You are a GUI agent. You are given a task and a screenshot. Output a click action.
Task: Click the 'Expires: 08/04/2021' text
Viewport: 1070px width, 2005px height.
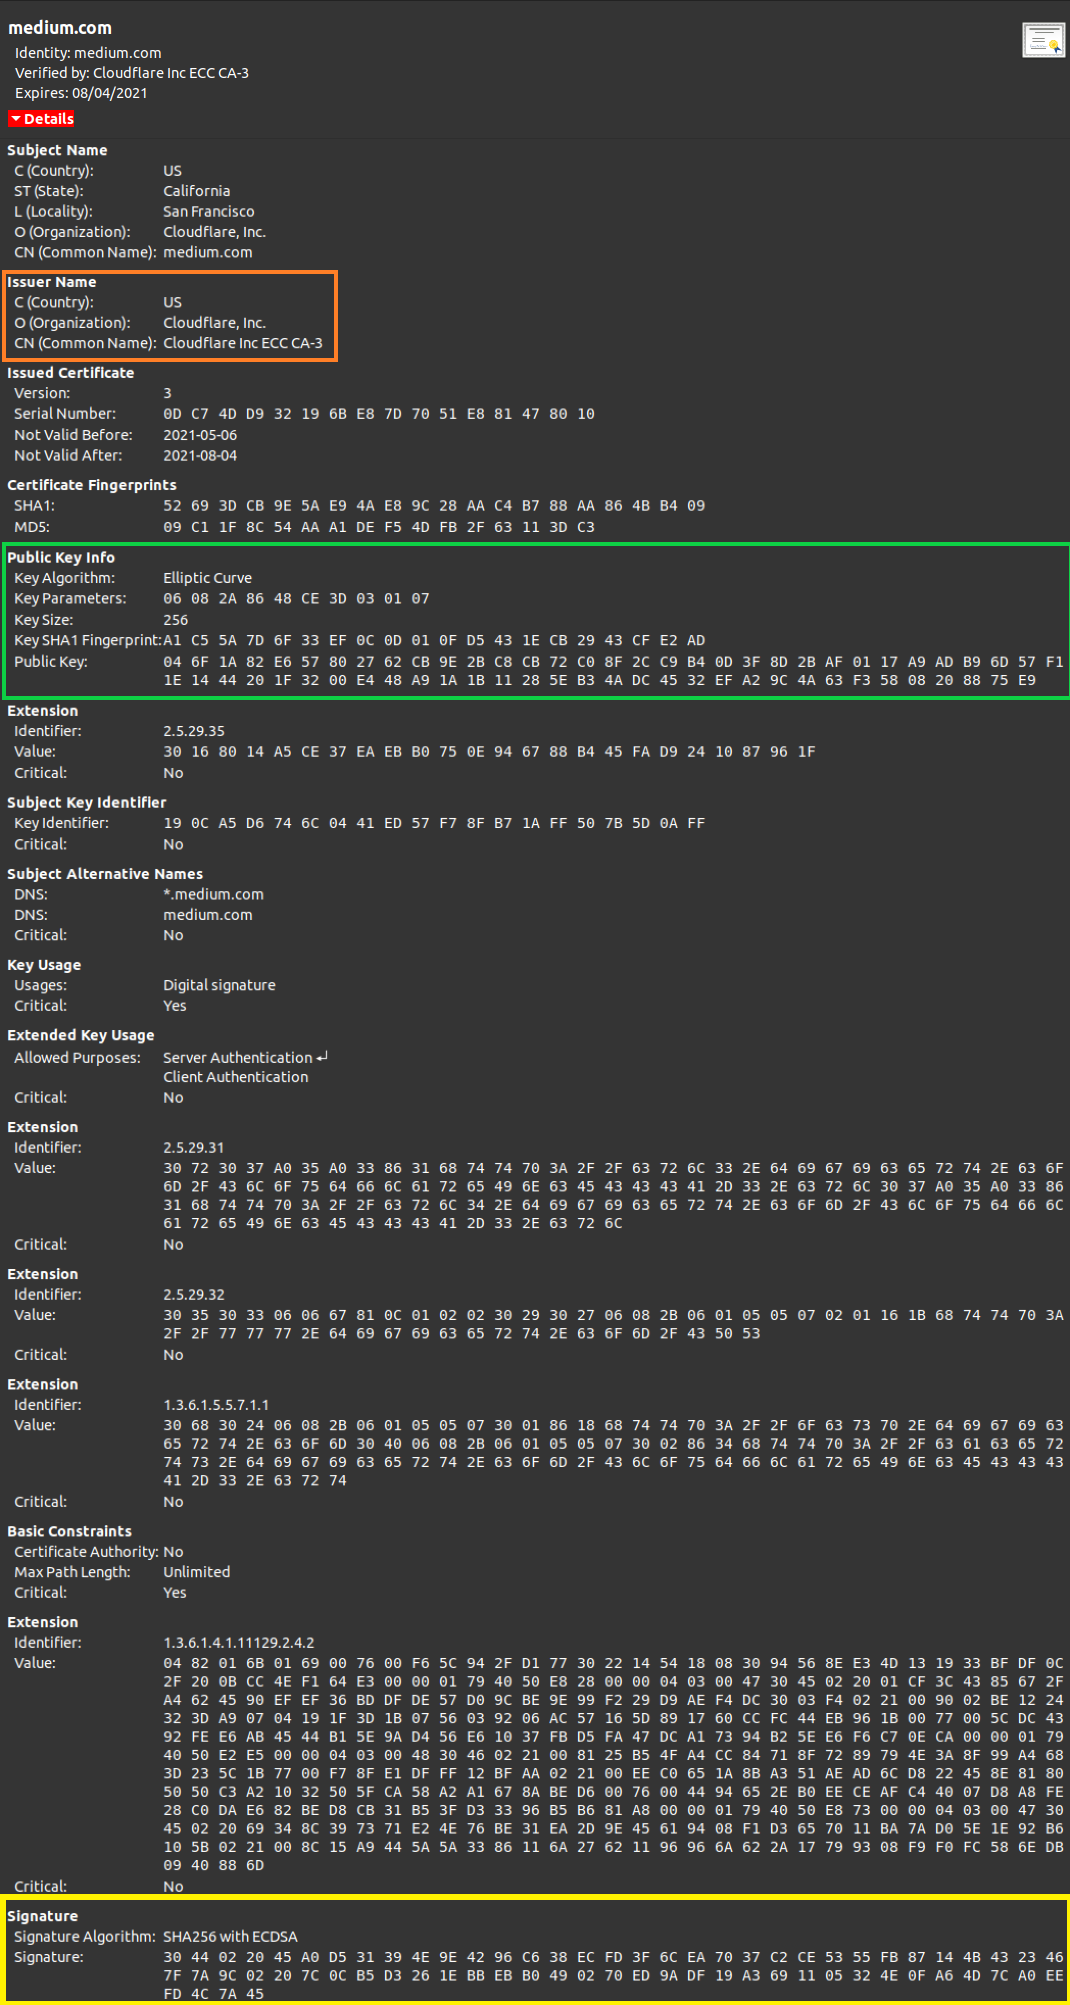[x=81, y=93]
